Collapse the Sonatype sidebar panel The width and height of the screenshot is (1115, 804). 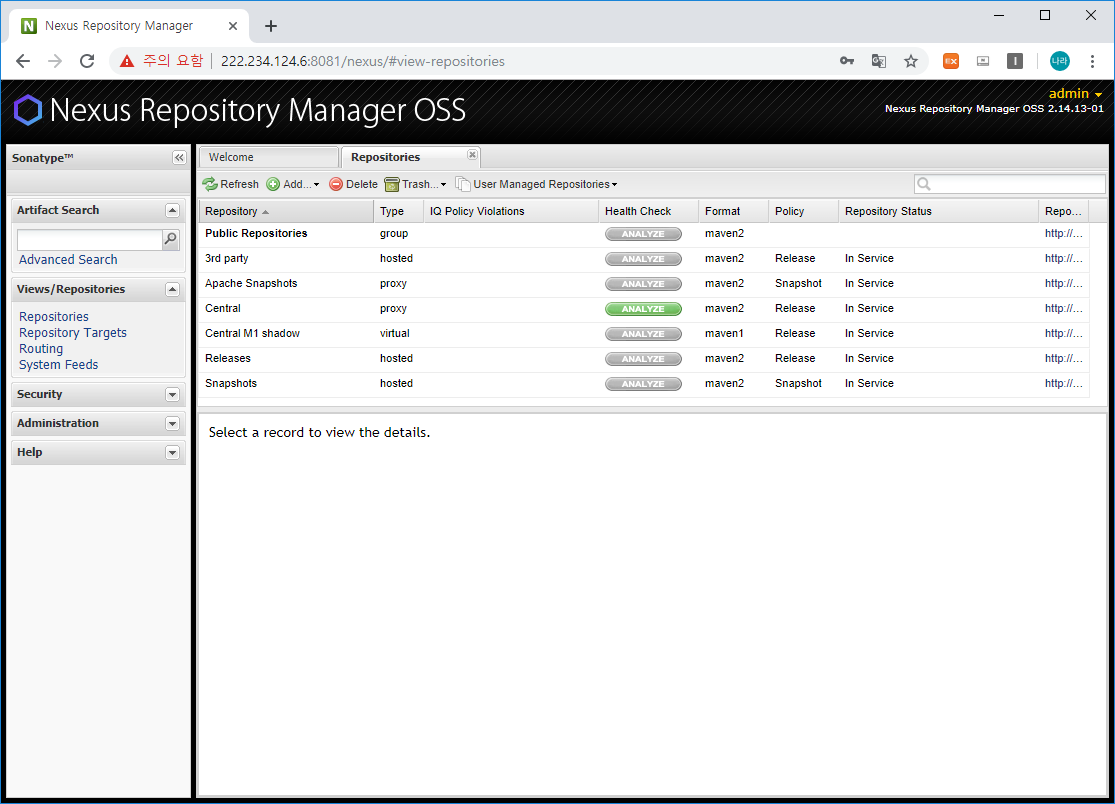click(179, 158)
